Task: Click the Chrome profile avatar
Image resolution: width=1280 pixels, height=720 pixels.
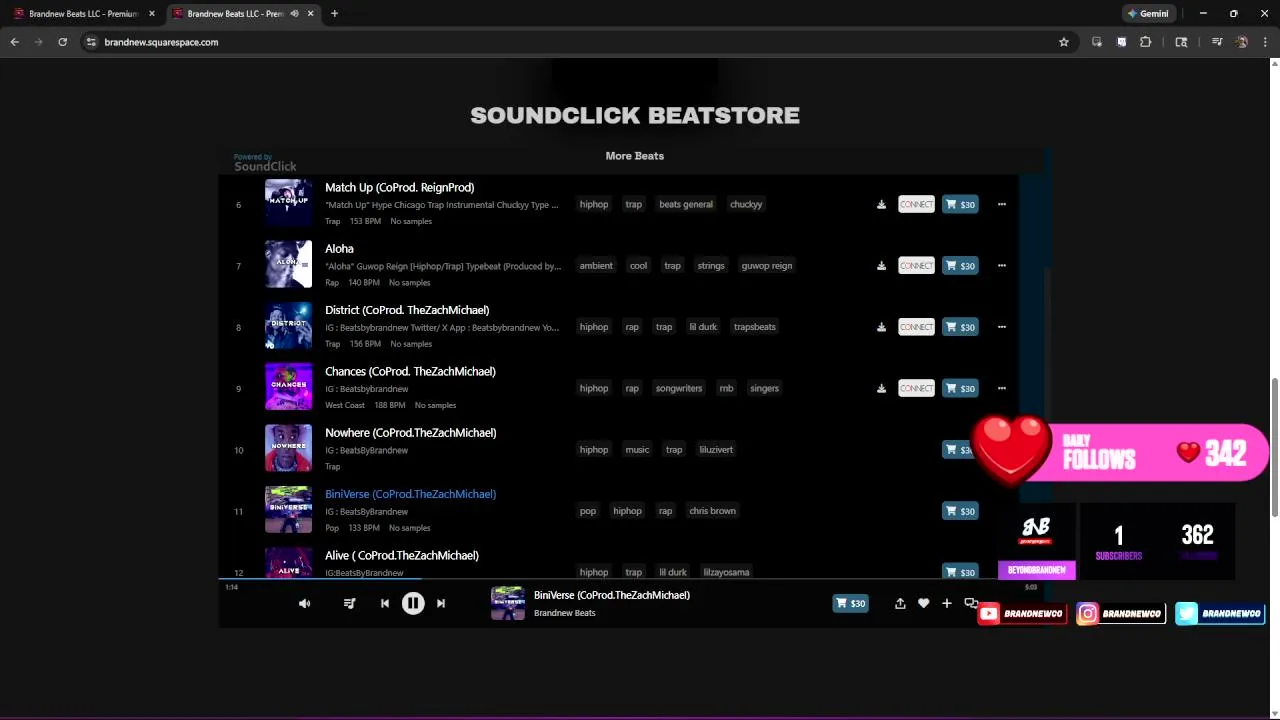Action: [1242, 42]
